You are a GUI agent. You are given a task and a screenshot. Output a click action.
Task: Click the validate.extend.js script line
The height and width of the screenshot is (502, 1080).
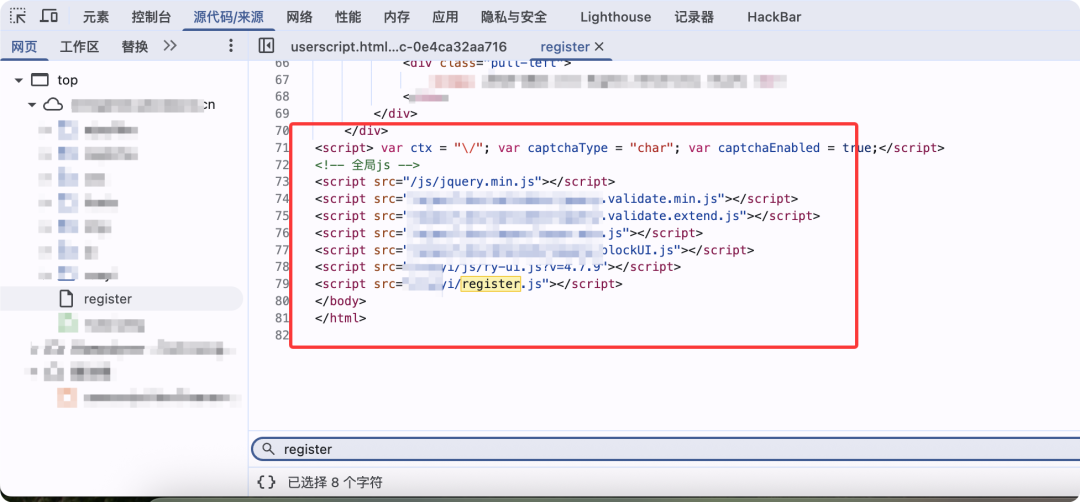[x=568, y=216]
